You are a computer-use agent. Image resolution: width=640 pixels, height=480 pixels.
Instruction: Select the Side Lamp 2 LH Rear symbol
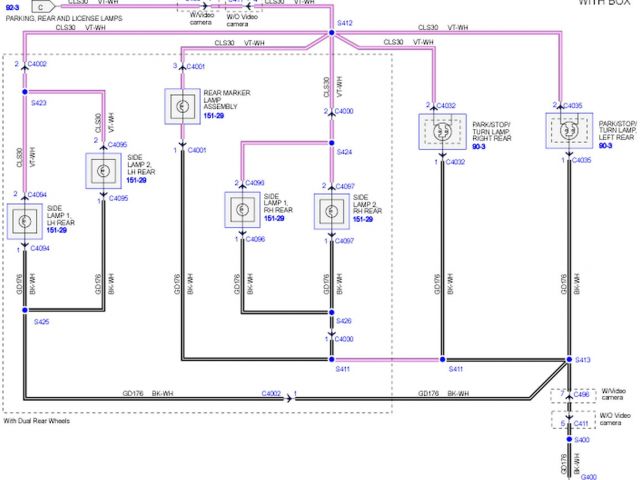(x=104, y=171)
